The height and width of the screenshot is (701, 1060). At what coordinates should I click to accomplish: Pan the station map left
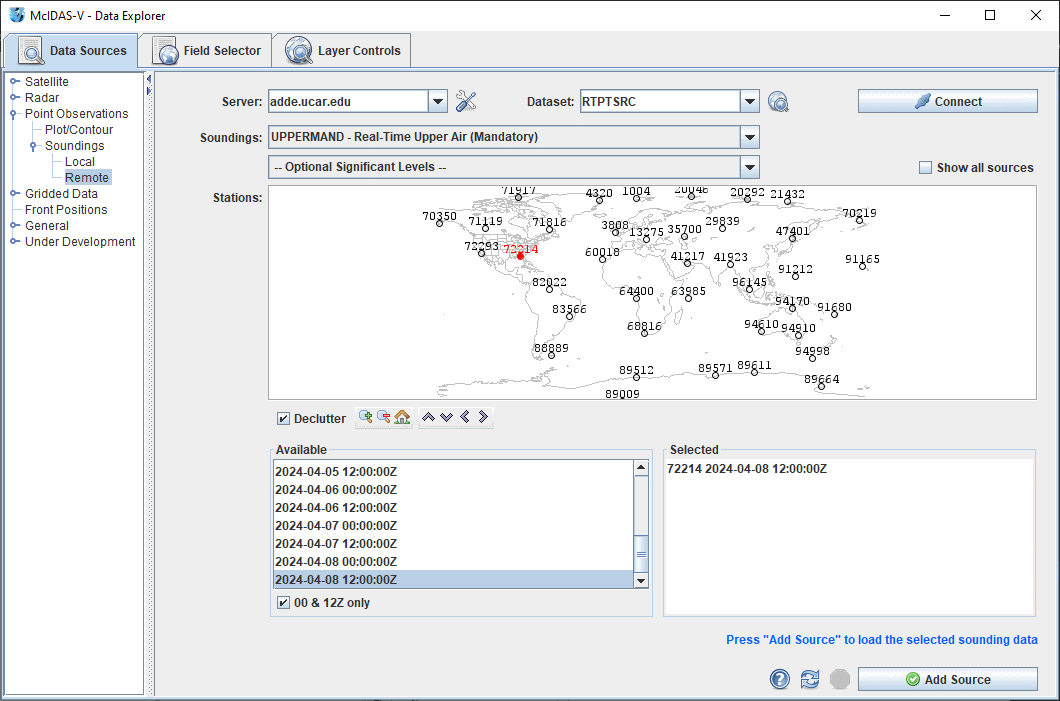pyautogui.click(x=464, y=417)
